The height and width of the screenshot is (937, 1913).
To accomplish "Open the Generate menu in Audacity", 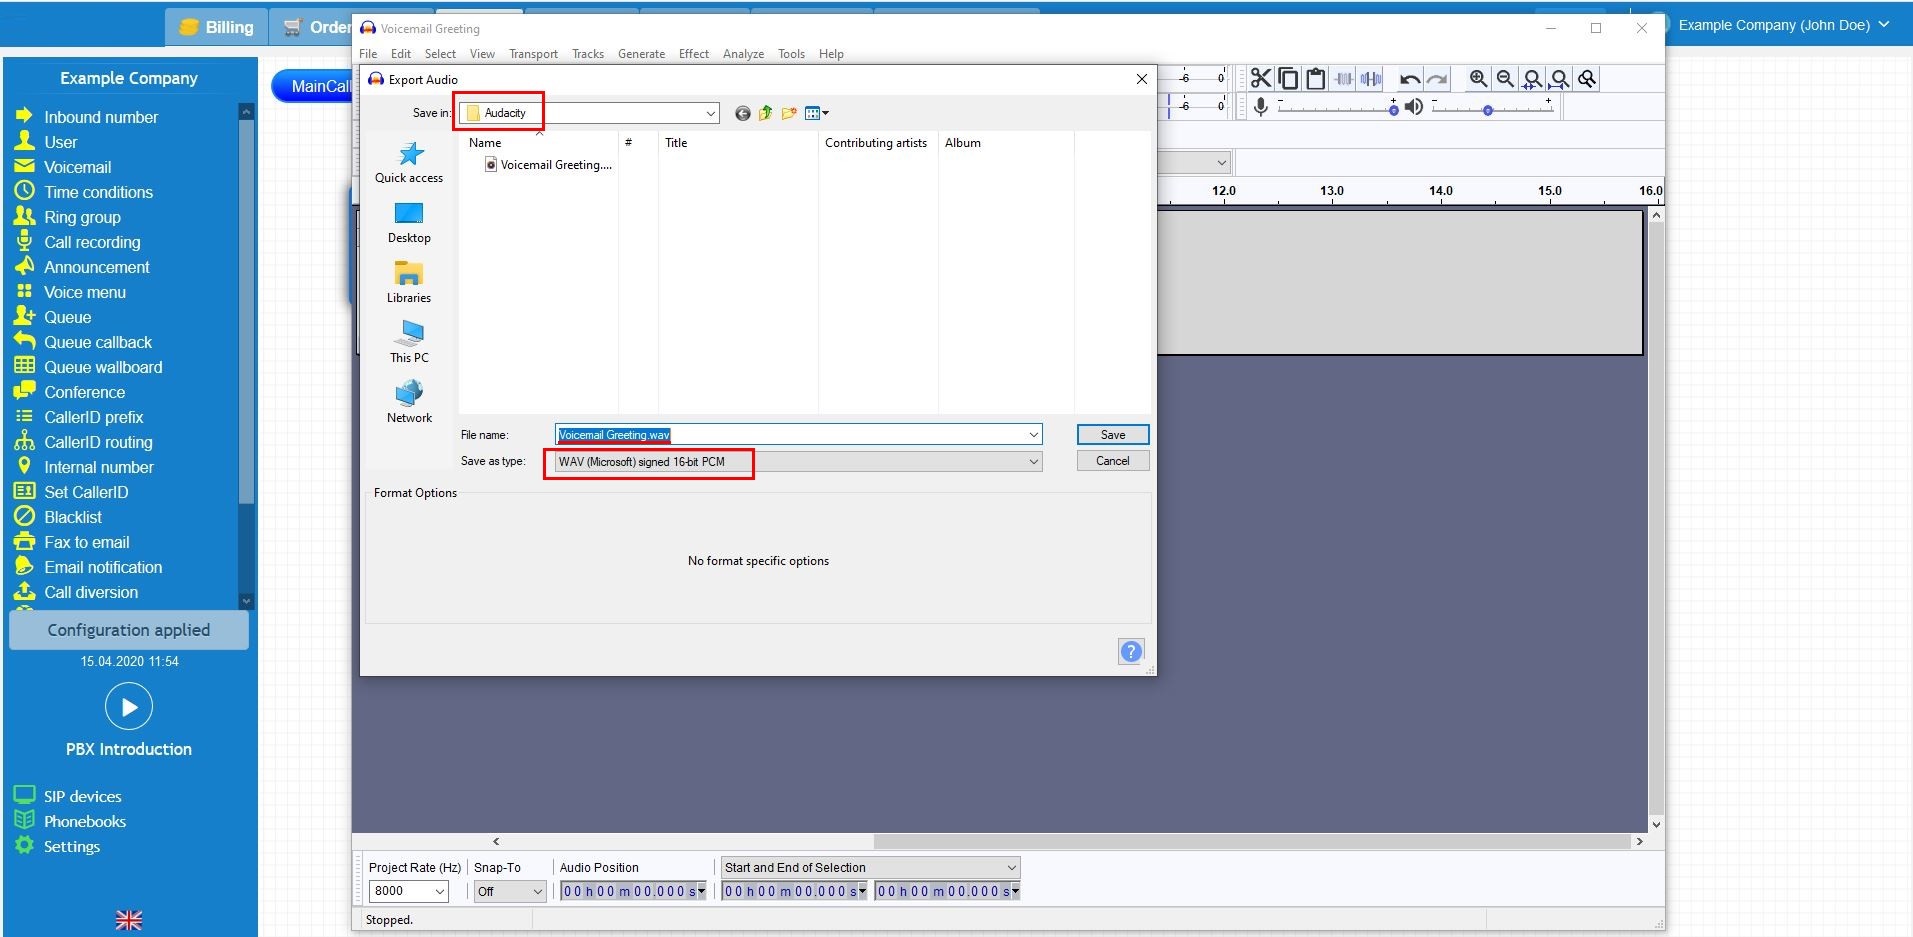I will (641, 54).
